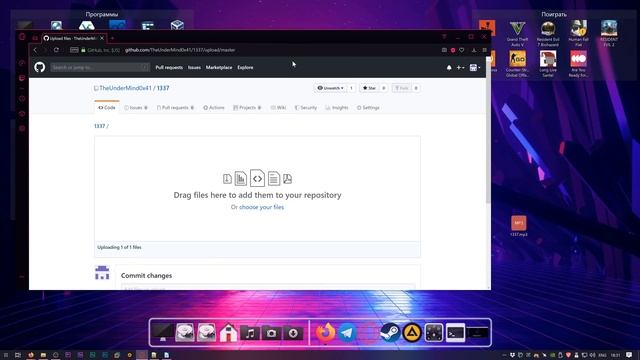Switch to the repository Issues tab
This screenshot has width=640, height=360.
click(x=136, y=108)
